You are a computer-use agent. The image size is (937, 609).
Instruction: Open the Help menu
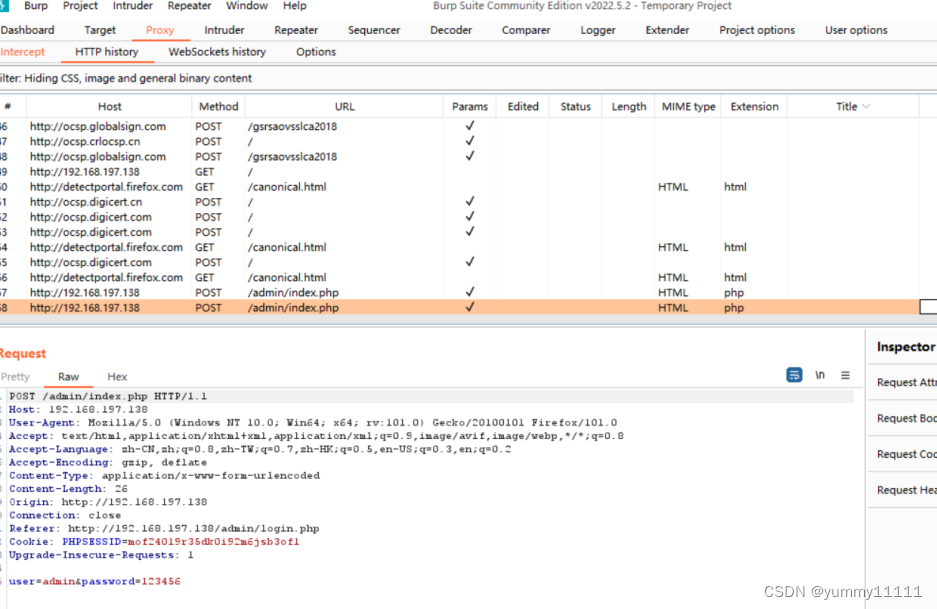pyautogui.click(x=295, y=6)
